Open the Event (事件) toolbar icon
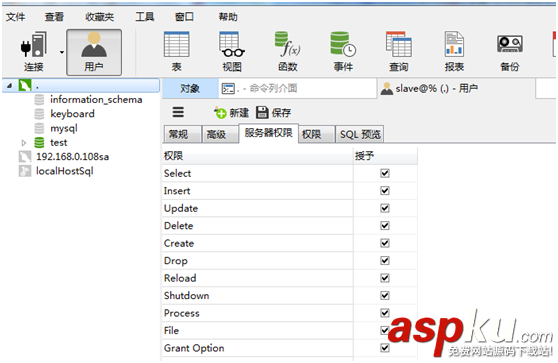 (x=343, y=52)
